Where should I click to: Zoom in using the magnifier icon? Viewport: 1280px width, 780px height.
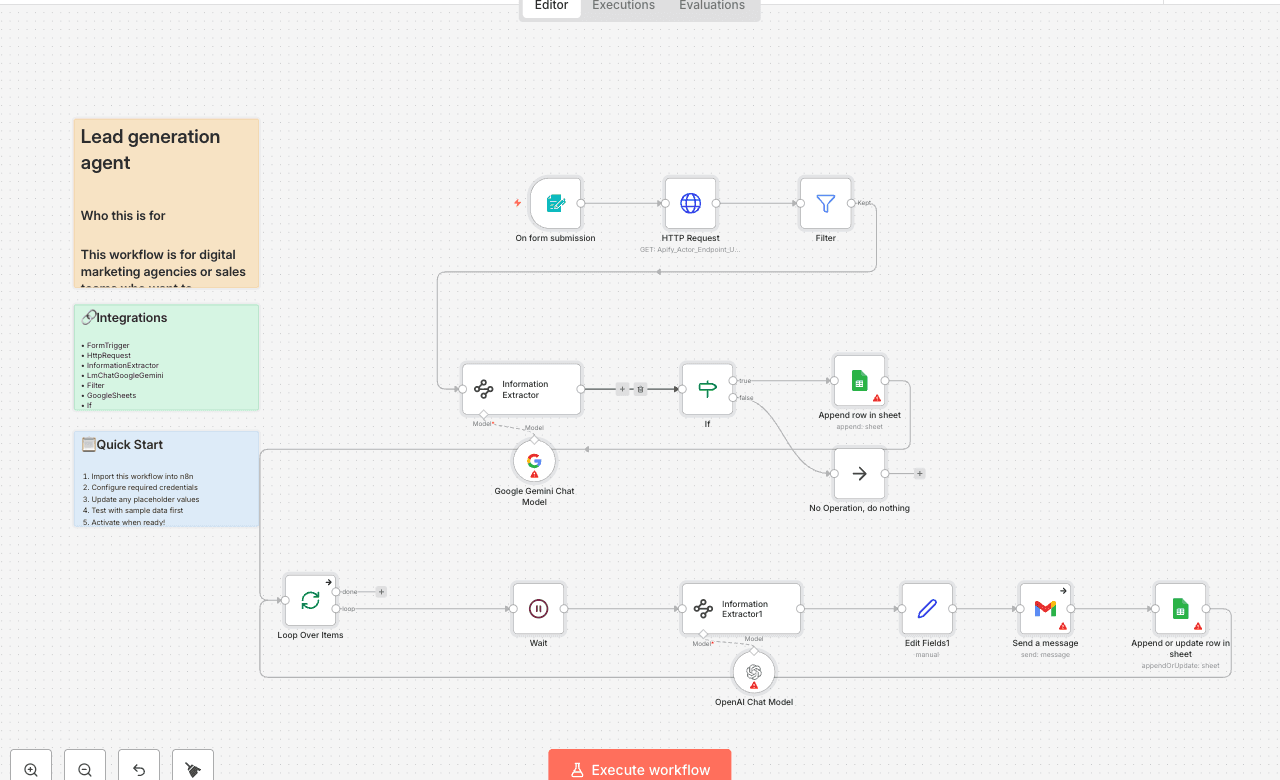coord(30,765)
